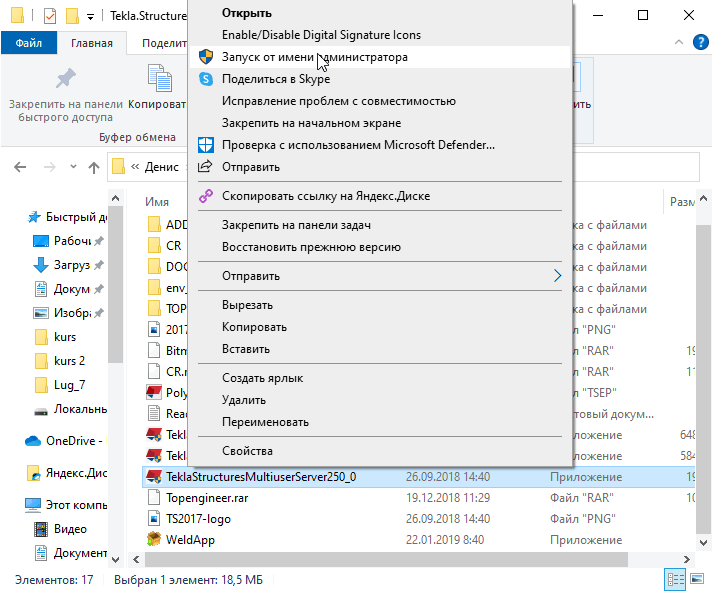Screen dimensions: 713x592
Task: Go back with the left arrow button
Action: (20, 167)
